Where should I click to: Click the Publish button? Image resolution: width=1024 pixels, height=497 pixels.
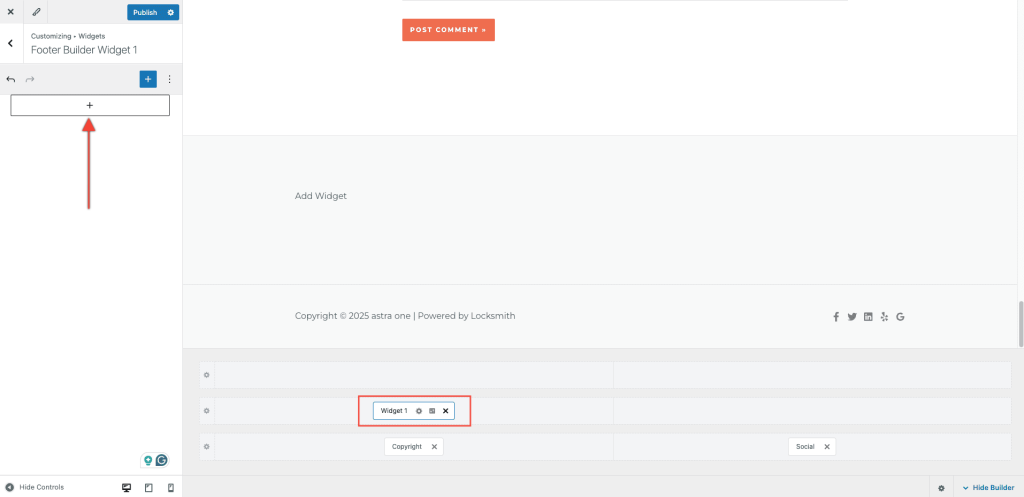[x=145, y=12]
